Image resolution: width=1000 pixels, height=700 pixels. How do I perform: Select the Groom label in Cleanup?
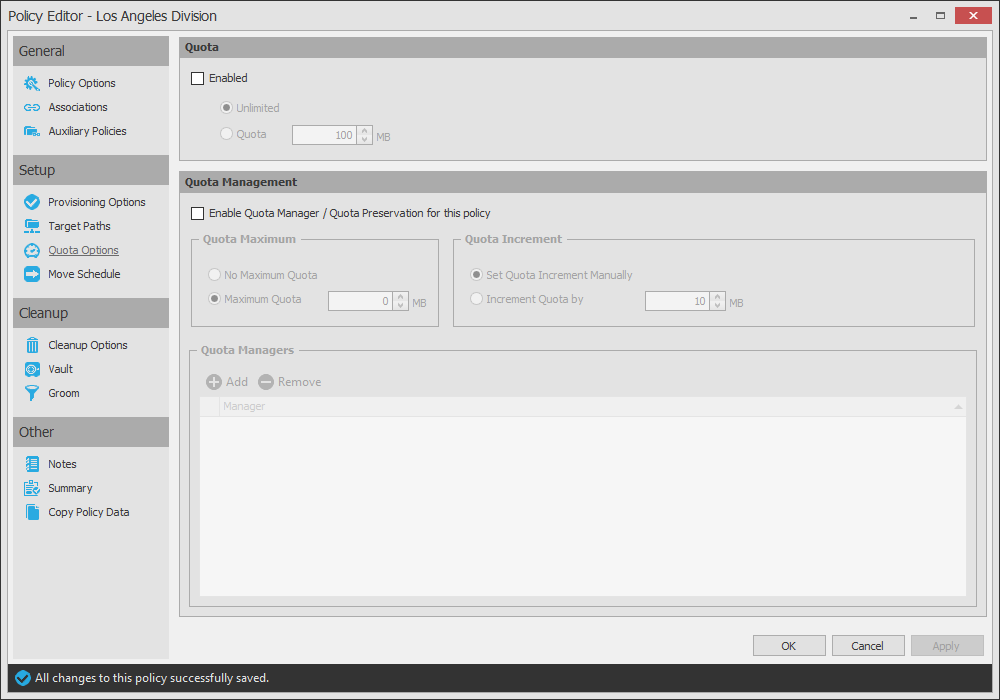tap(64, 393)
